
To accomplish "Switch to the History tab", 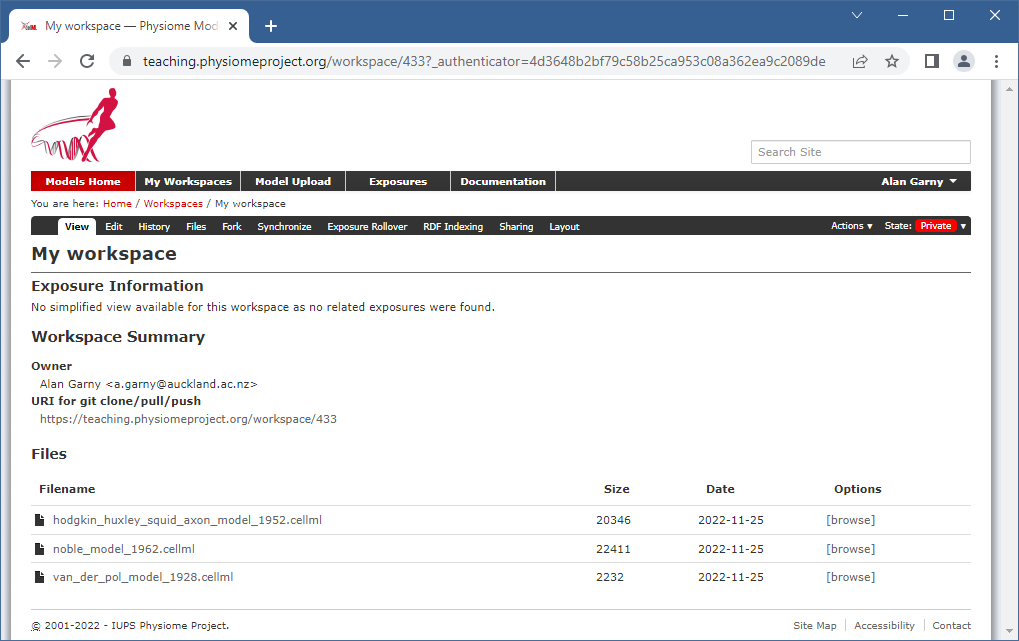I will (x=154, y=227).
